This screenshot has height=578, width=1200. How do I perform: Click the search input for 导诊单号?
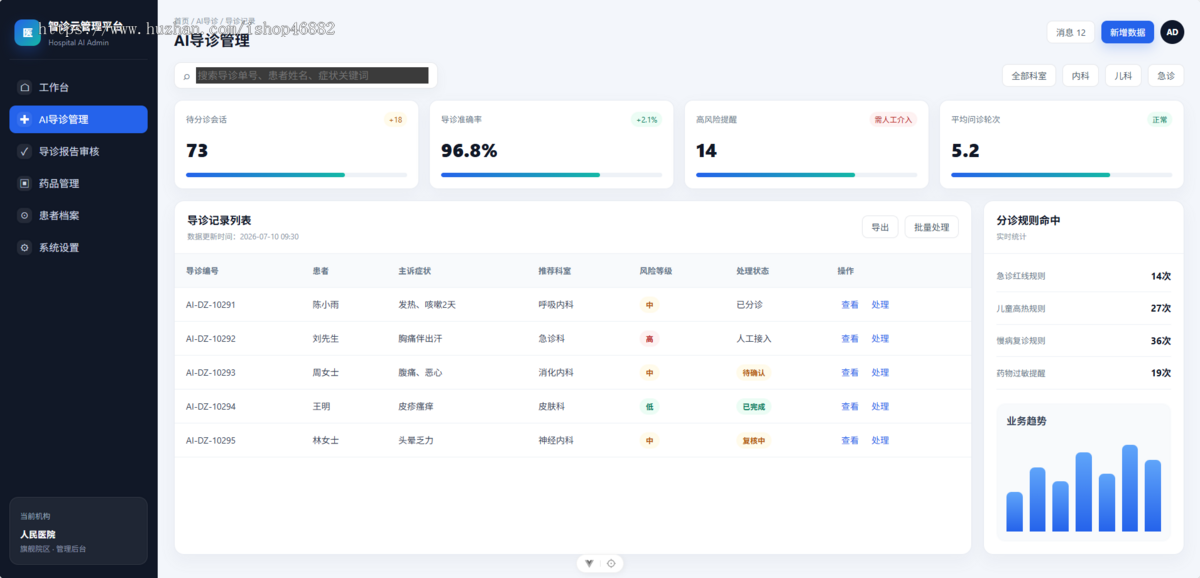[x=312, y=75]
